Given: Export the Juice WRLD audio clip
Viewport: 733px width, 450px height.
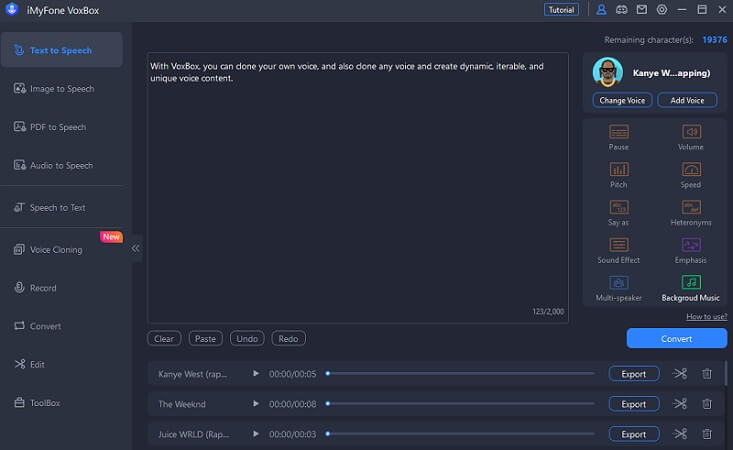Looking at the screenshot, I should pyautogui.click(x=634, y=434).
